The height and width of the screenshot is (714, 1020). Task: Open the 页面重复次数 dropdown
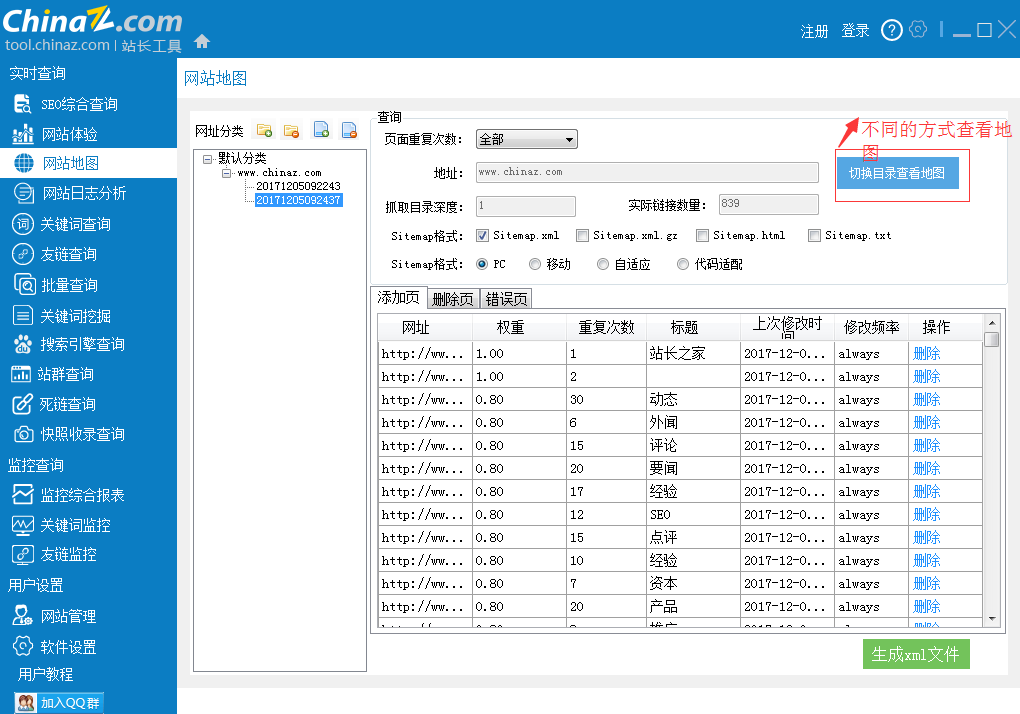(526, 139)
